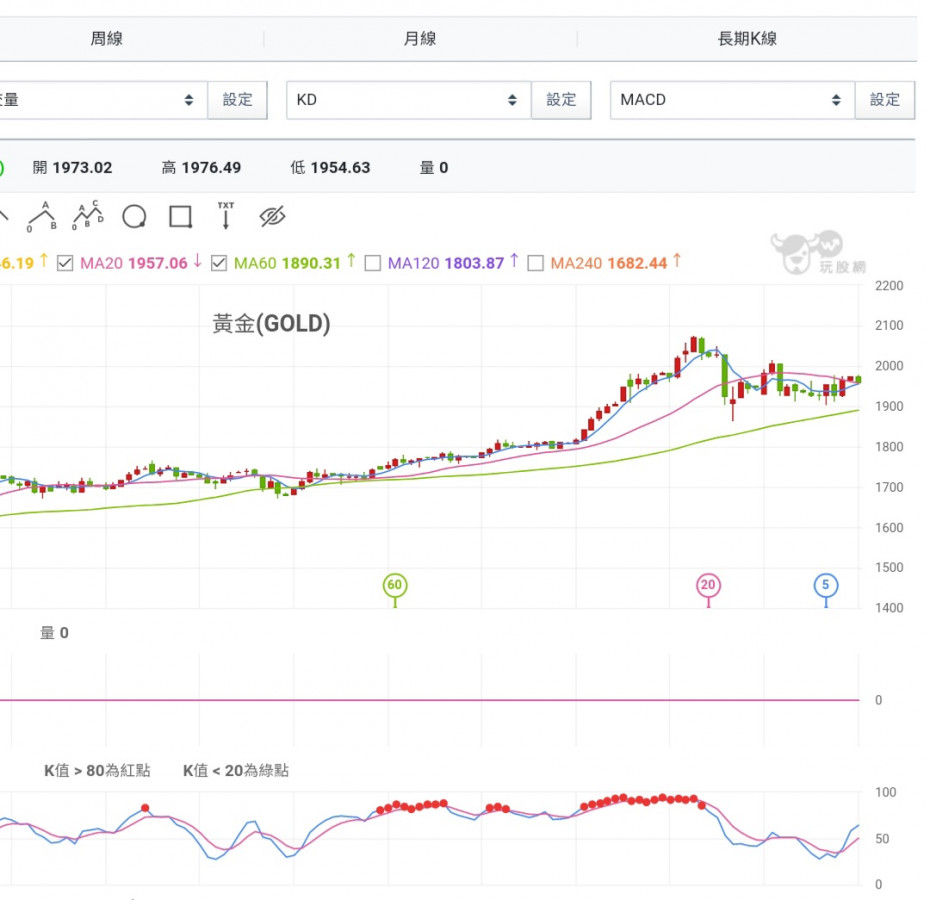Open the MACD indicator dropdown
This screenshot has width=930, height=900.
tap(732, 100)
